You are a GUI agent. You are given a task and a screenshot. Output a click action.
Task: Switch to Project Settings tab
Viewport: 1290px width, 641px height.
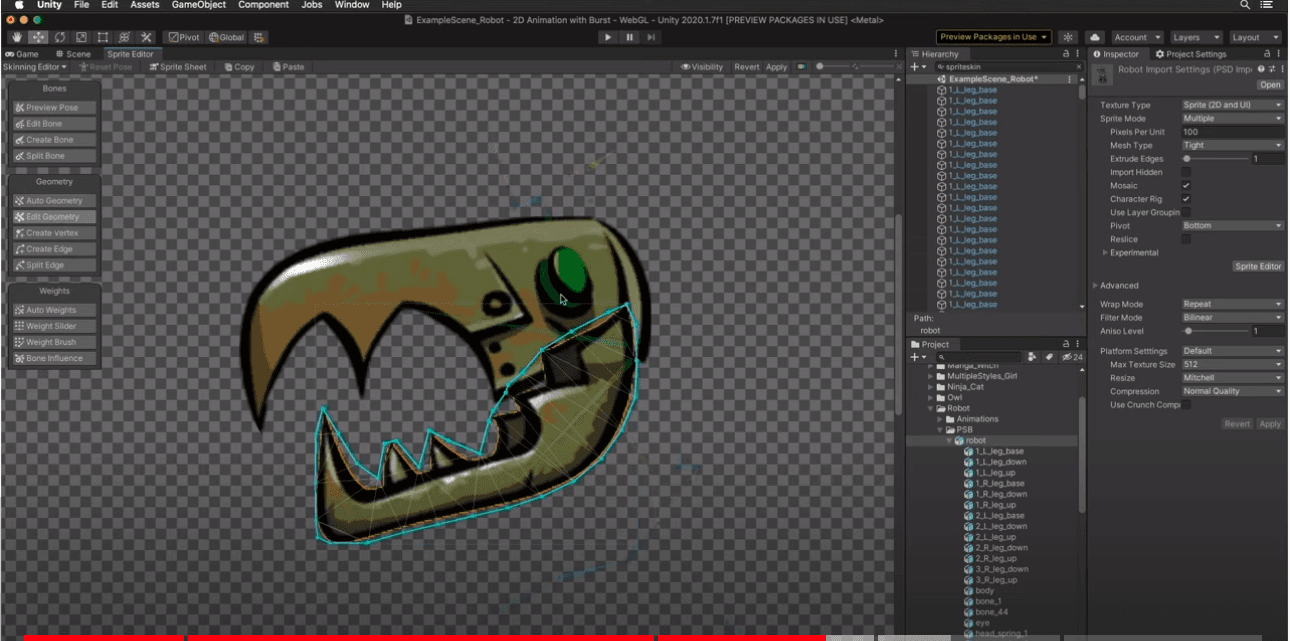pyautogui.click(x=1191, y=54)
